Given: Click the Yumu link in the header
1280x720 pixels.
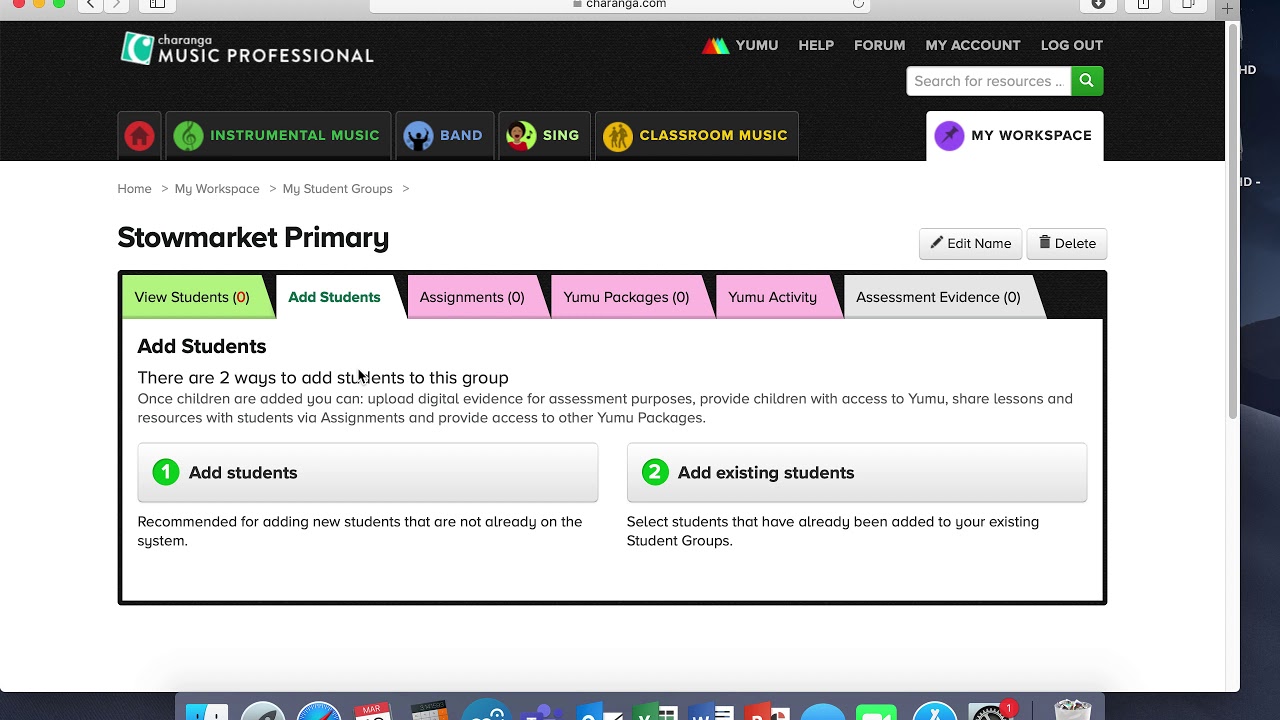Looking at the screenshot, I should 740,45.
